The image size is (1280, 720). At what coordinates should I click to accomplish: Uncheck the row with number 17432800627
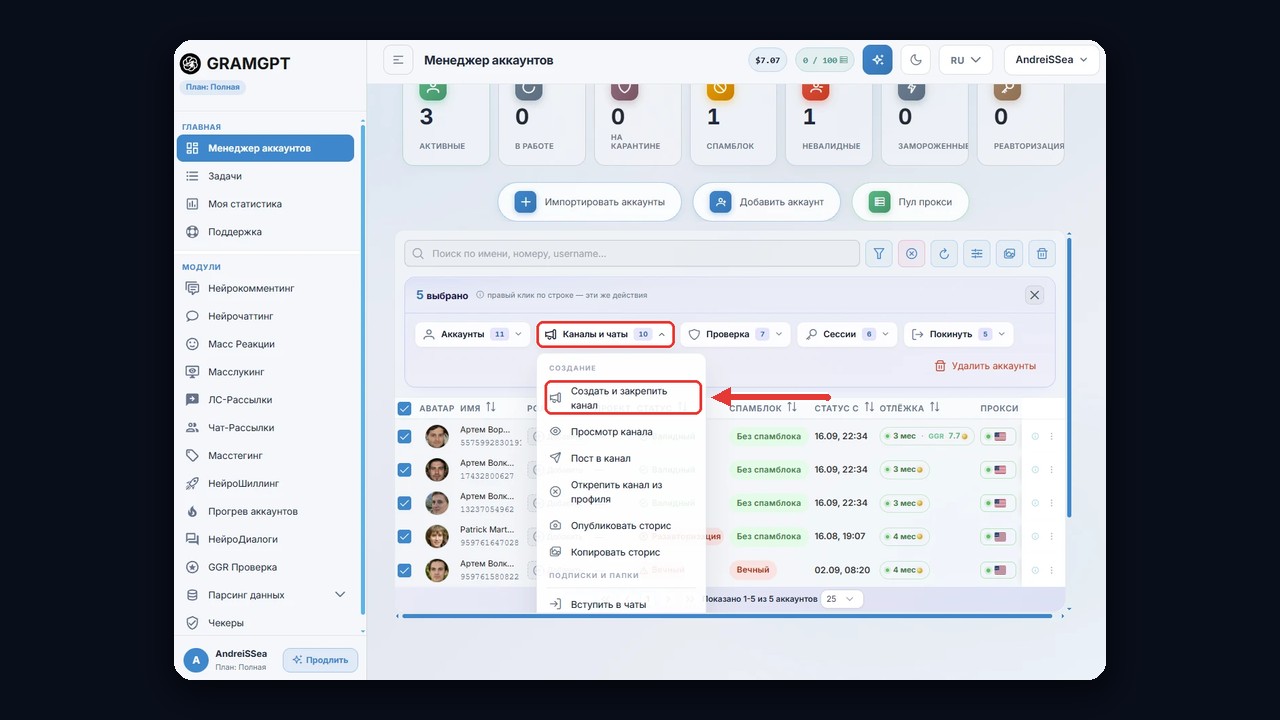[x=405, y=469]
